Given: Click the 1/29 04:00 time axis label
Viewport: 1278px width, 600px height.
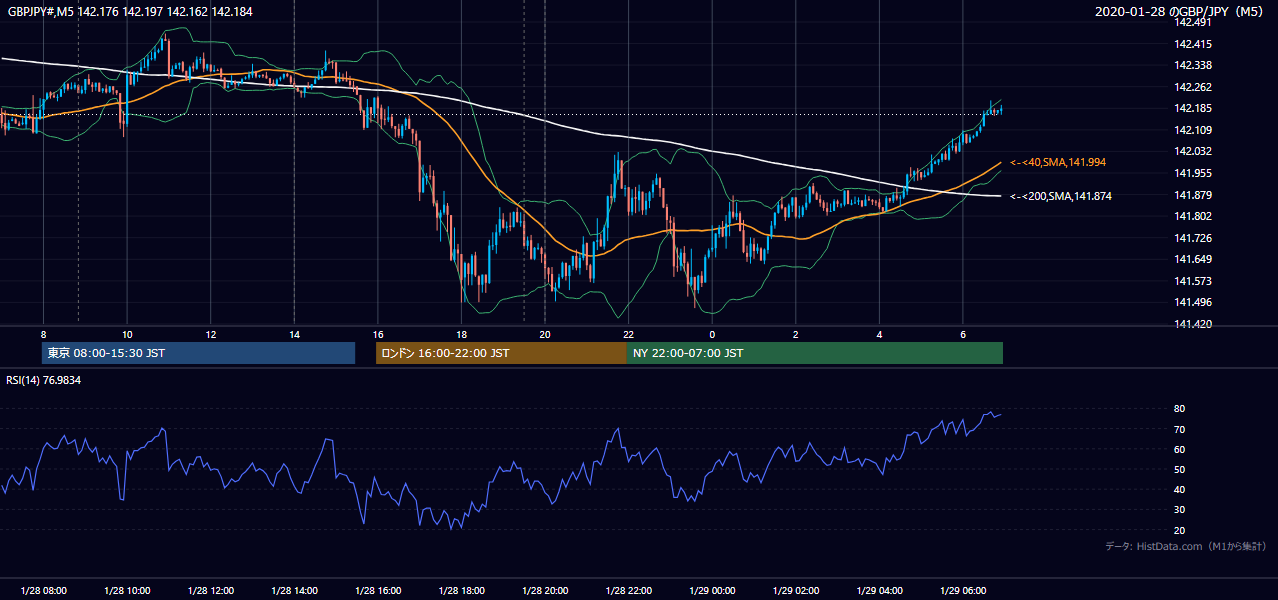Looking at the screenshot, I should point(880,590).
